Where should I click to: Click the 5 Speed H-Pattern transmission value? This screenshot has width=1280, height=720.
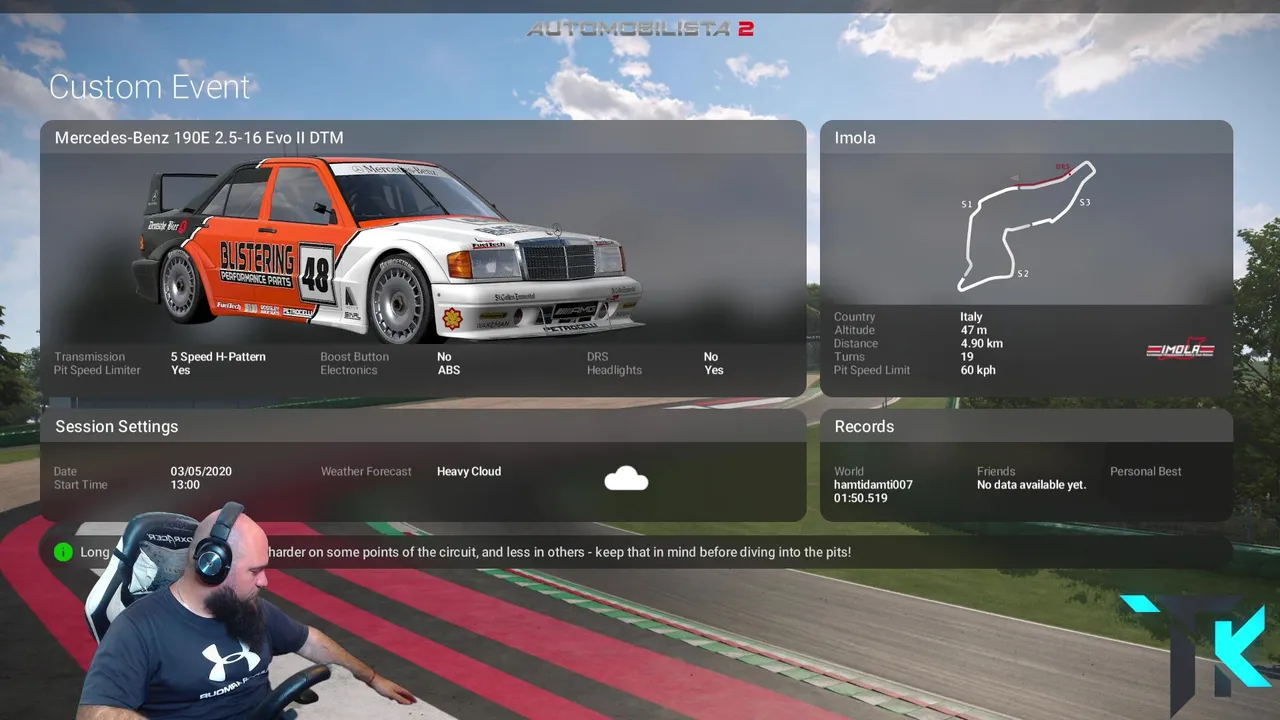218,357
